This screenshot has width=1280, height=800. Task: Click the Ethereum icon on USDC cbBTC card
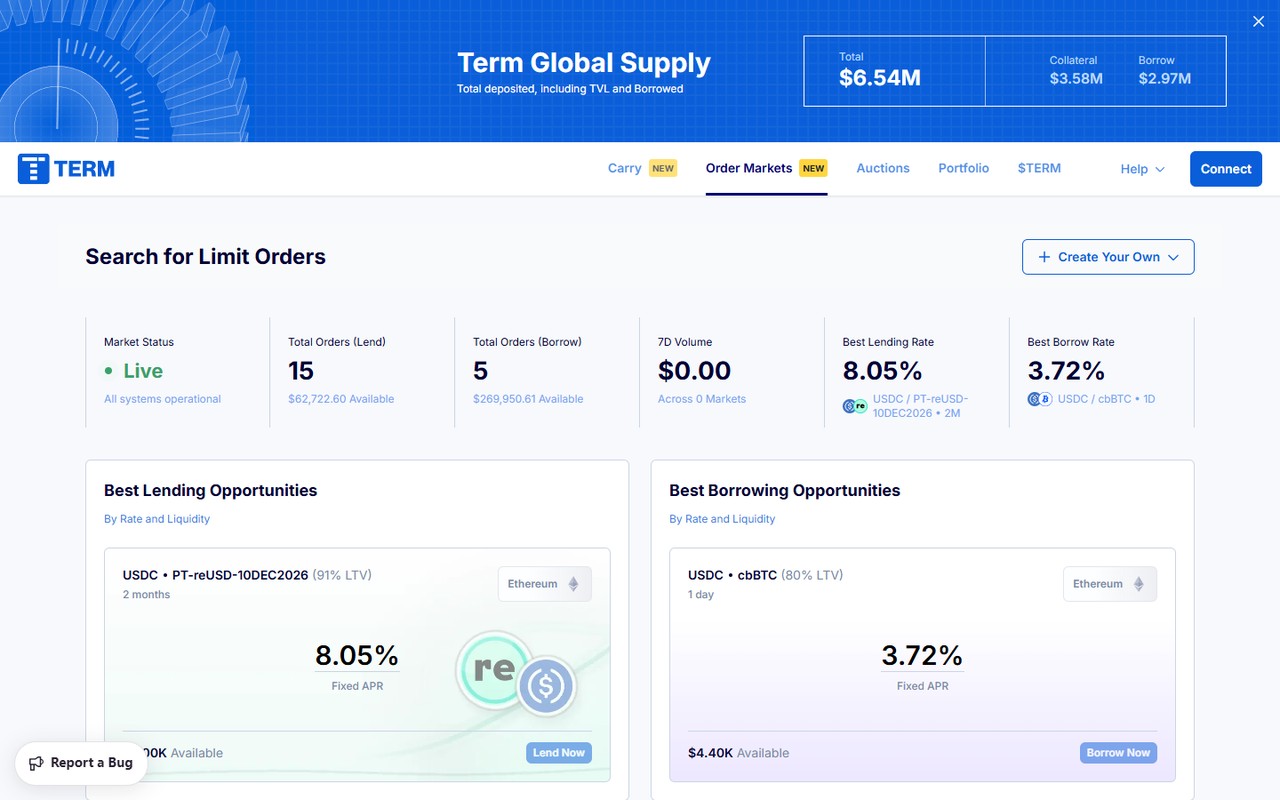tap(1138, 584)
